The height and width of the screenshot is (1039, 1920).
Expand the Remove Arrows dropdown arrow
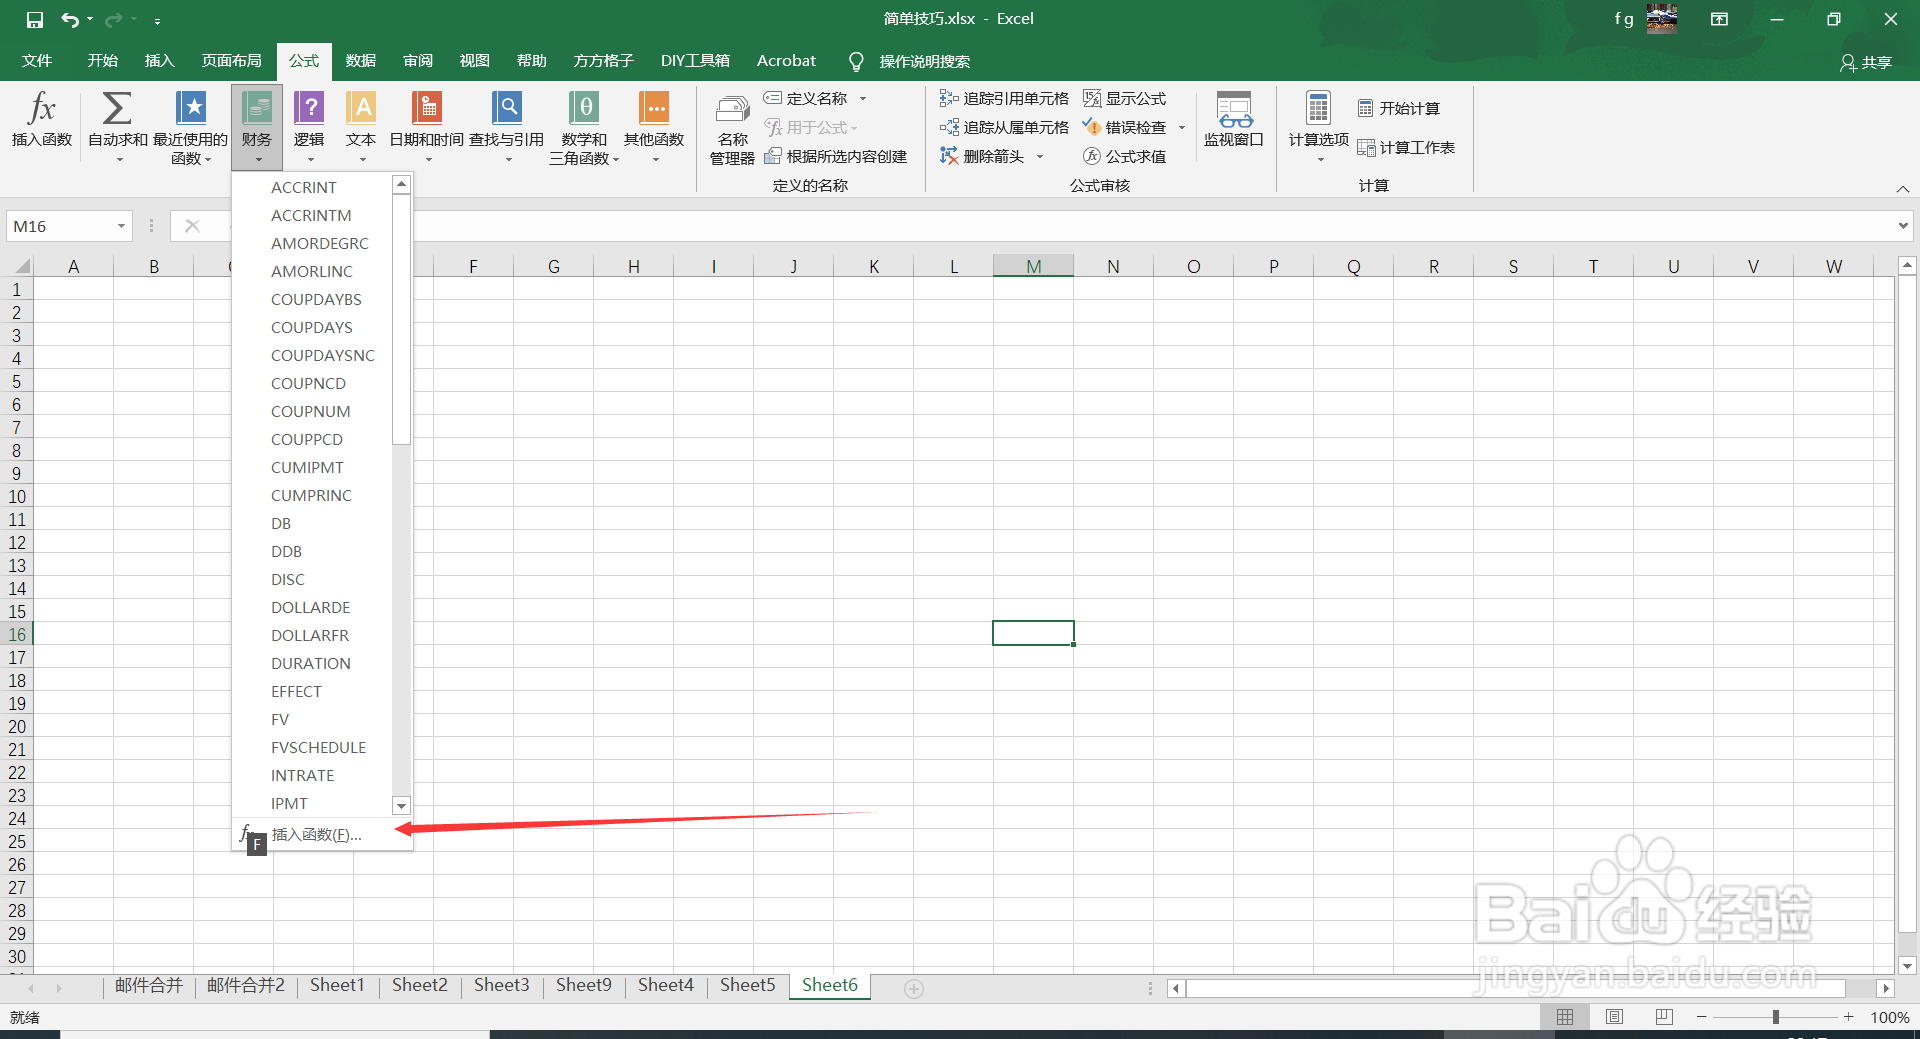pos(1040,157)
